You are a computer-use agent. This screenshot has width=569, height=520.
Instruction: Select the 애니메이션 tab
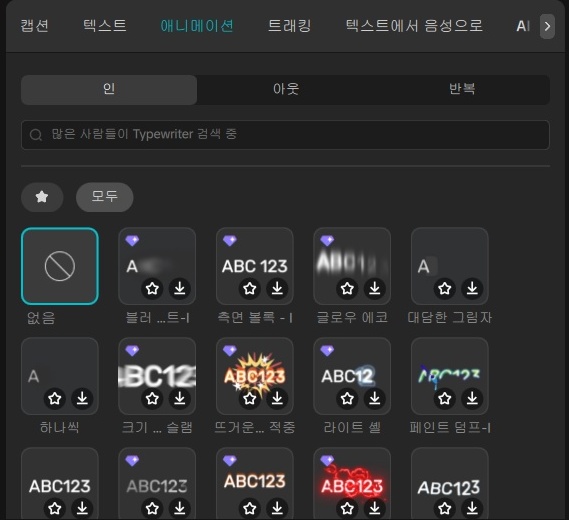tap(197, 26)
